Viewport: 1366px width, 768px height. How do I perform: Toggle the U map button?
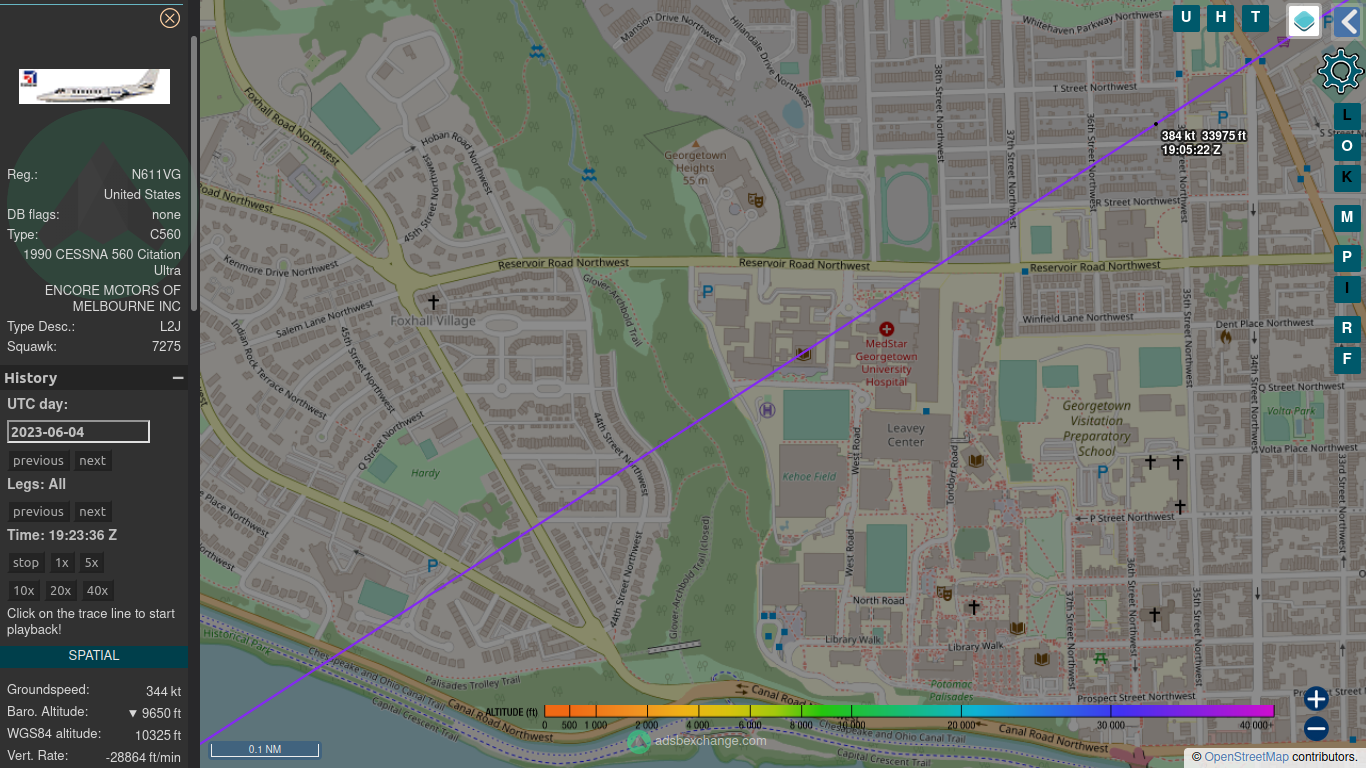(1186, 17)
